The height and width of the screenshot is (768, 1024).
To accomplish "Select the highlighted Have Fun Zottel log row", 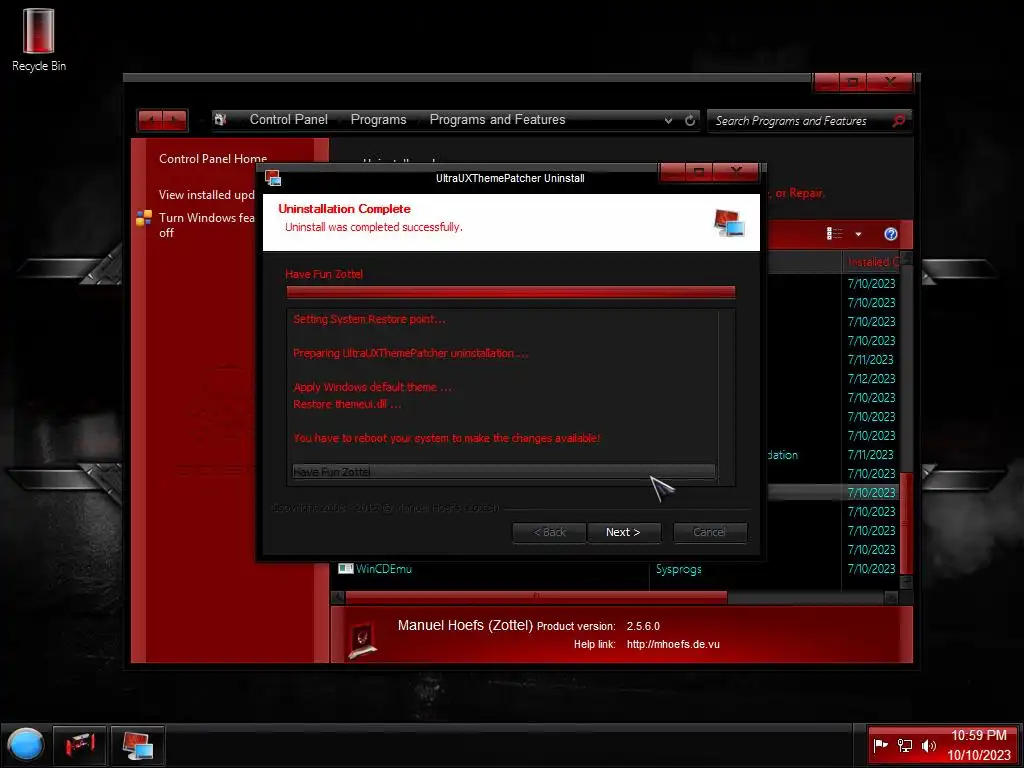I will 503,472.
